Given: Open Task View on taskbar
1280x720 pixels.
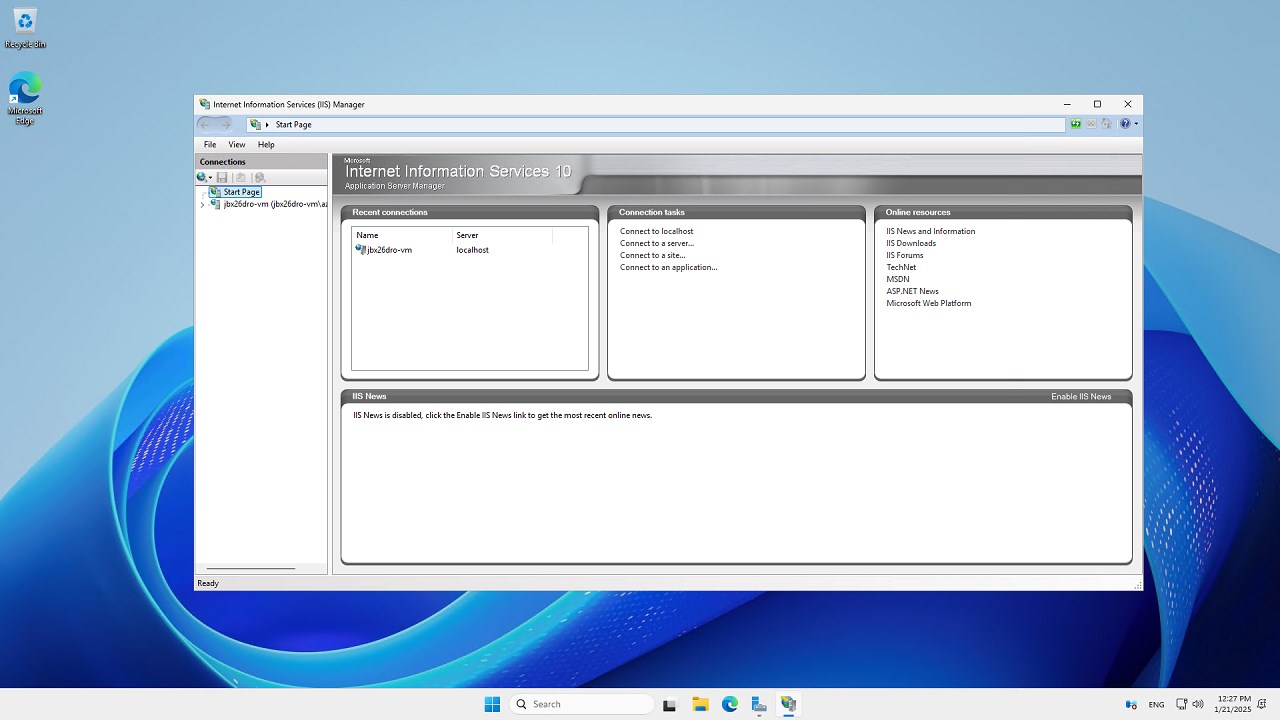Looking at the screenshot, I should (x=670, y=704).
